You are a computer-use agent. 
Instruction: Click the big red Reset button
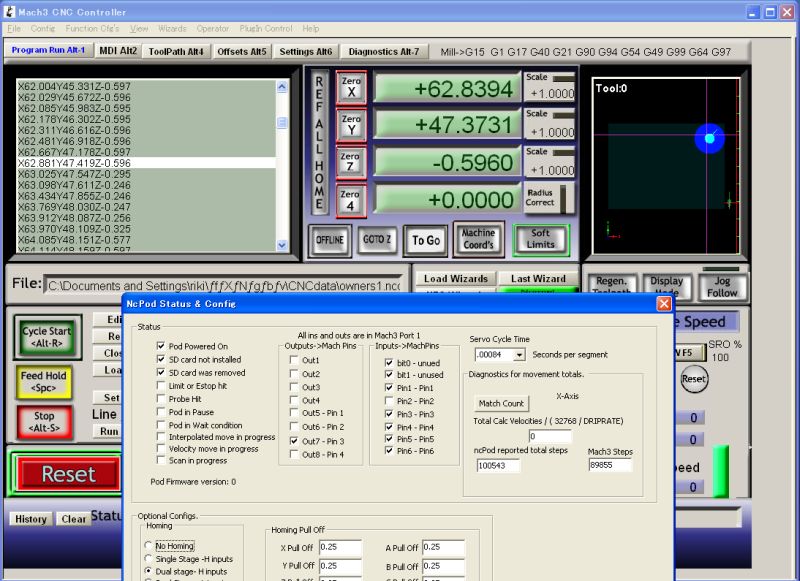pyautogui.click(x=68, y=474)
